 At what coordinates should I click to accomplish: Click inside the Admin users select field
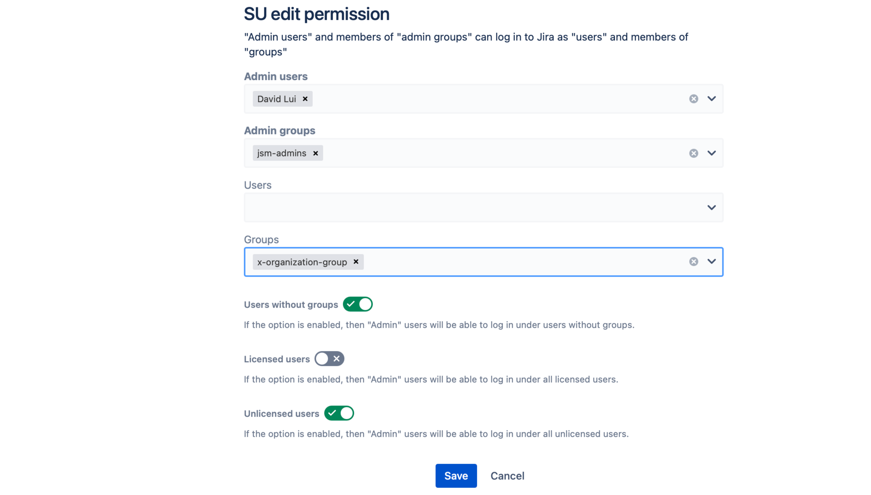click(500, 99)
